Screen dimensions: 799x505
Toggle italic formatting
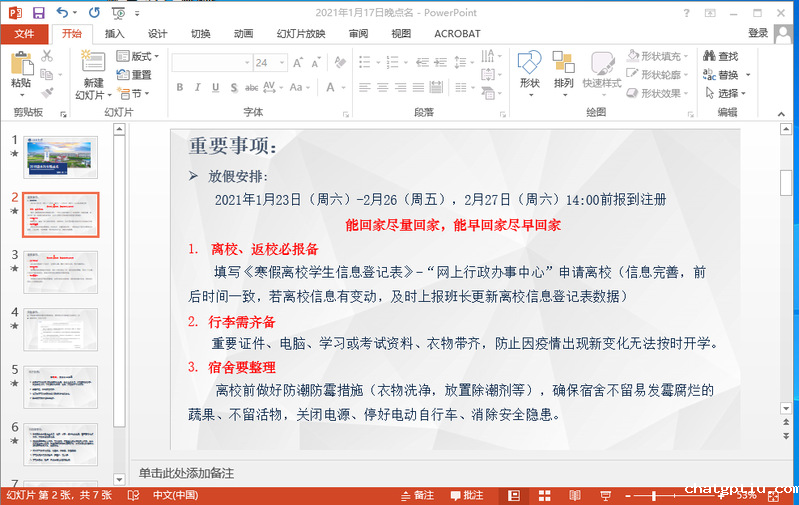pyautogui.click(x=198, y=87)
